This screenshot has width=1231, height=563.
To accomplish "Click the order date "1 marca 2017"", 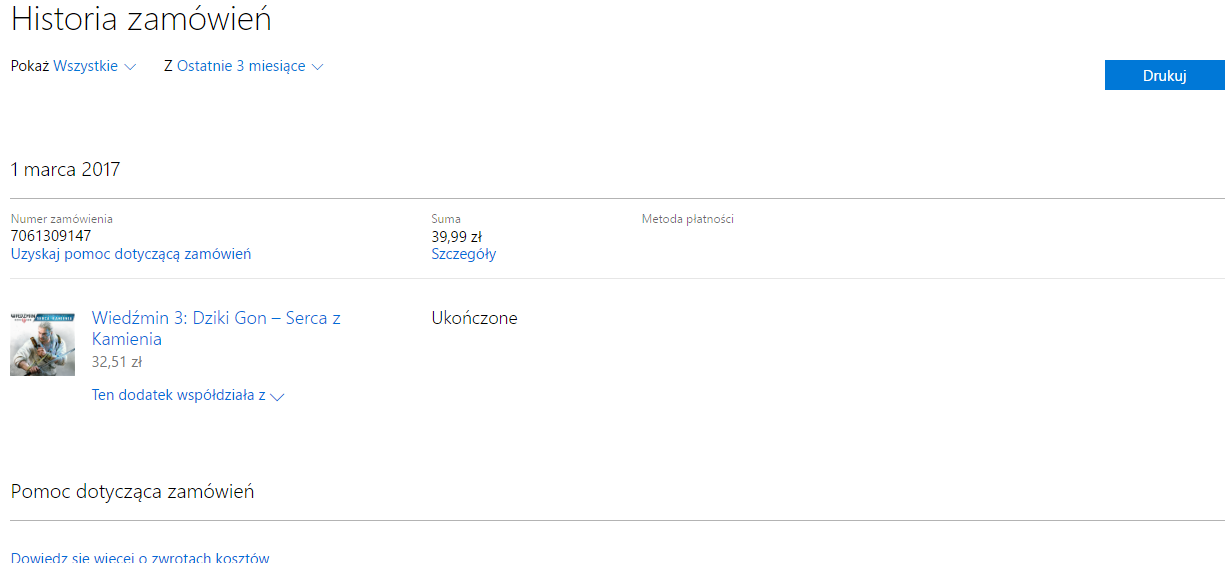I will pyautogui.click(x=65, y=169).
